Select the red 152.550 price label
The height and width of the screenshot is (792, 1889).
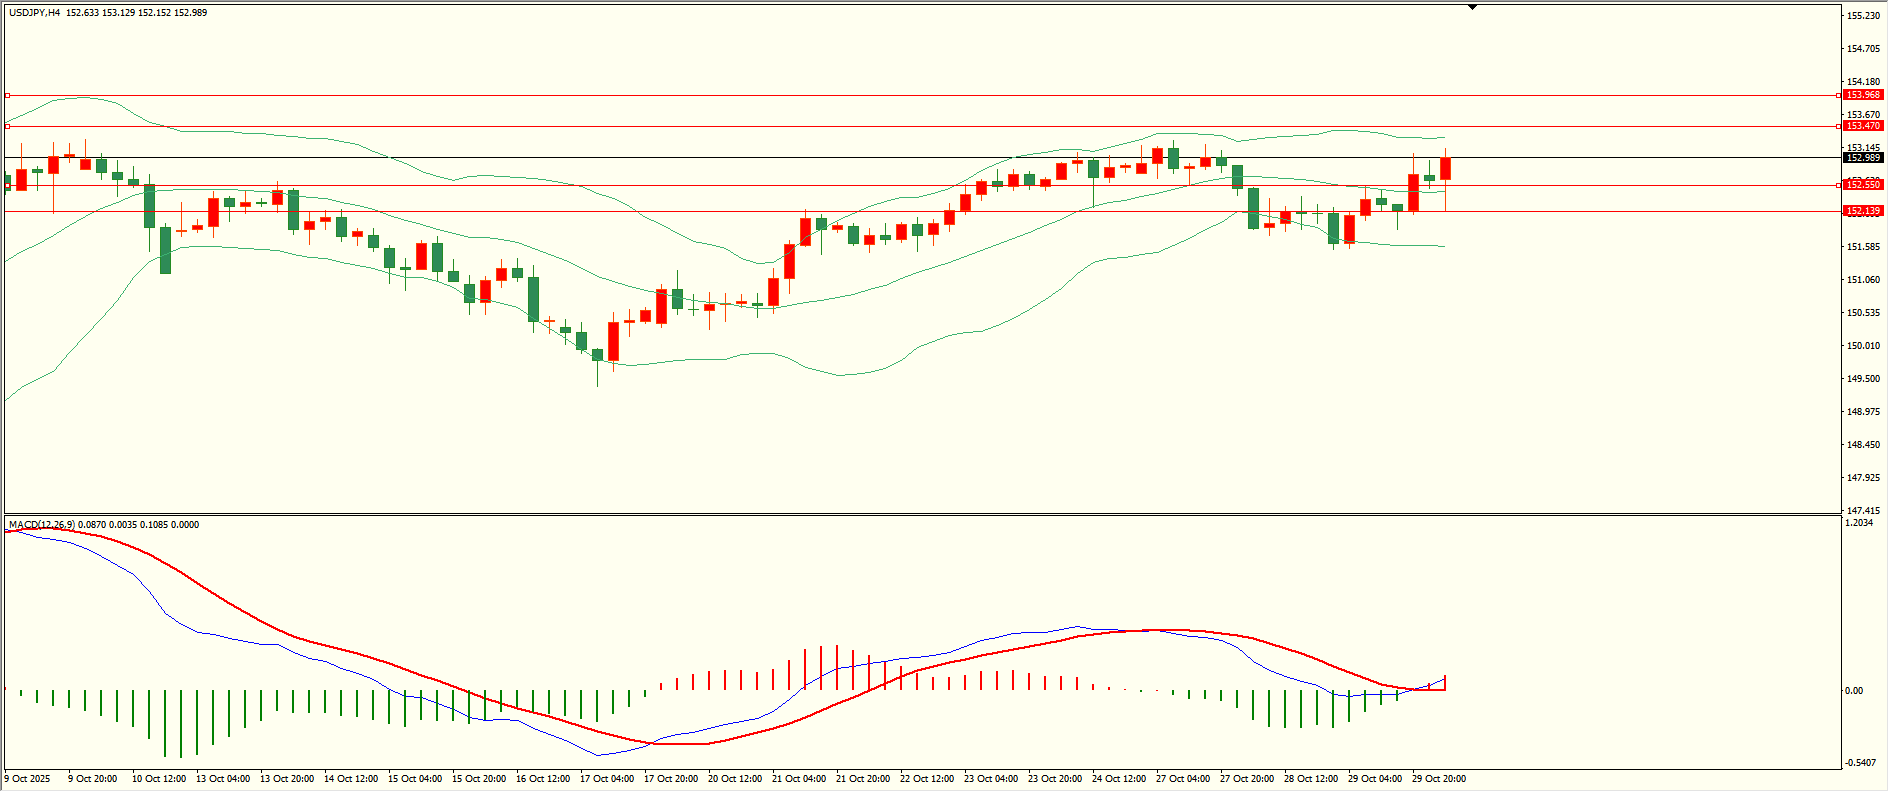1863,185
